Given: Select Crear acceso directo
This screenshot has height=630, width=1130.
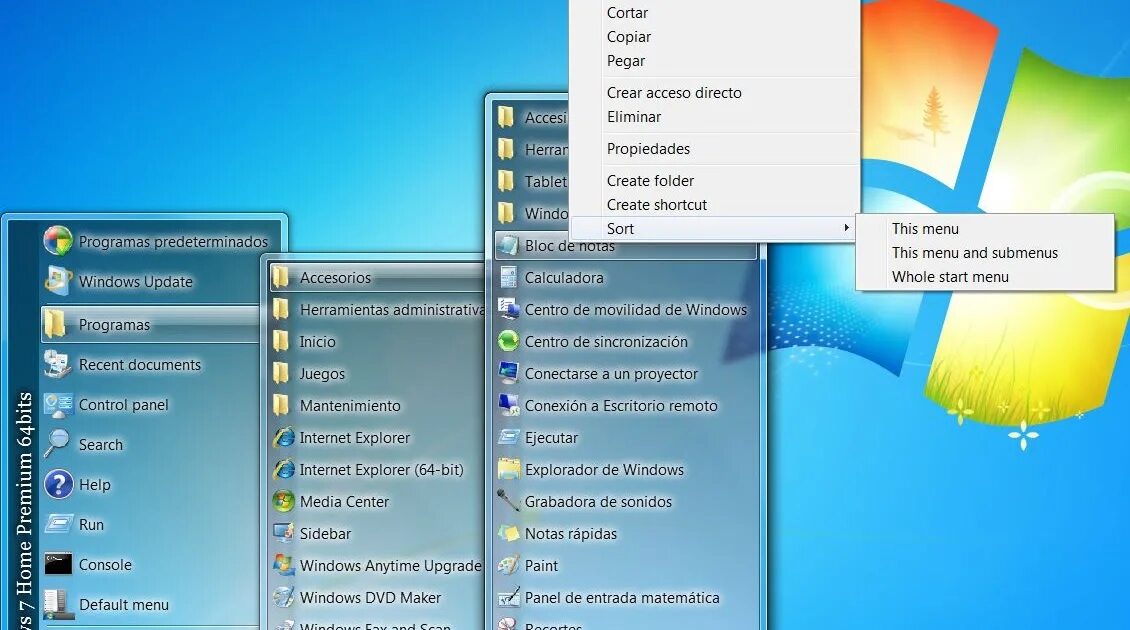Looking at the screenshot, I should click(x=674, y=92).
